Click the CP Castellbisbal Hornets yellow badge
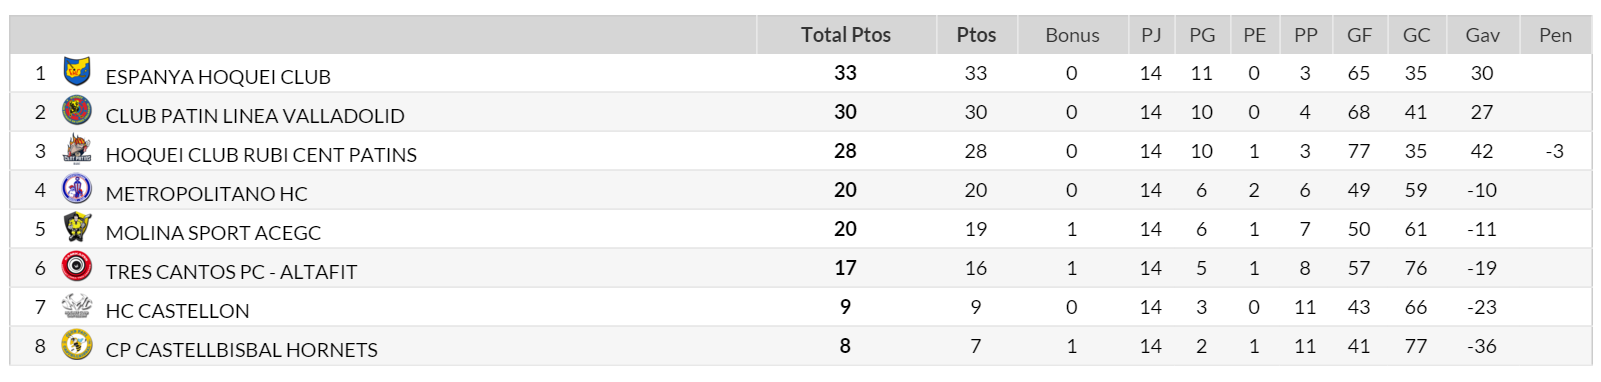The height and width of the screenshot is (382, 1601). (77, 344)
